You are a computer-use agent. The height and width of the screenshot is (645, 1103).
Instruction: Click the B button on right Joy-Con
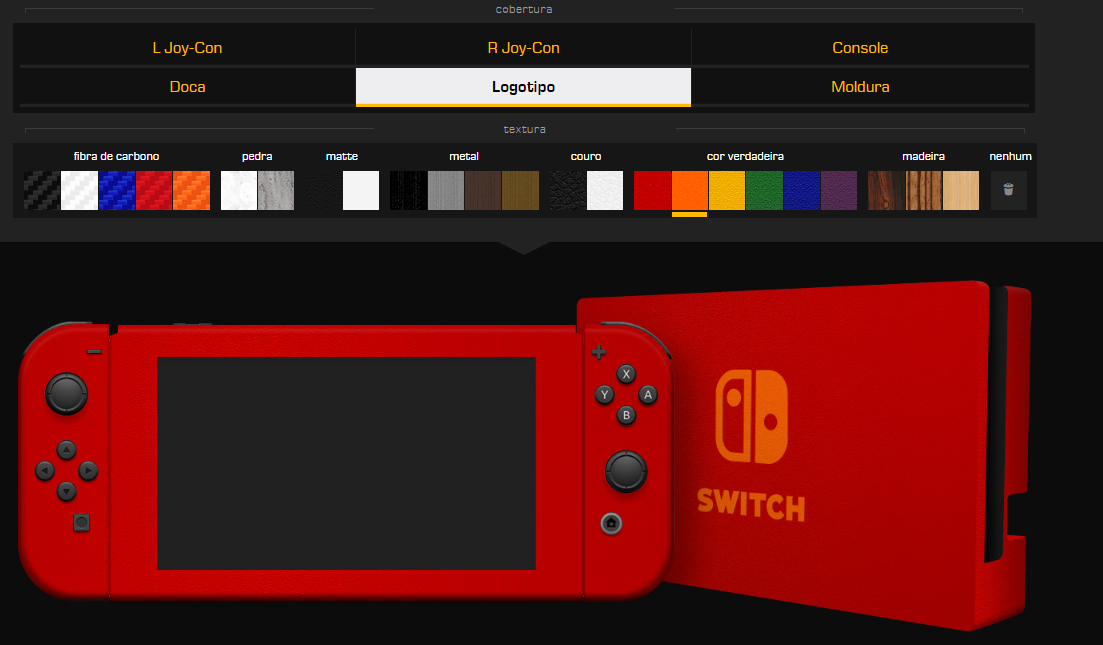[x=626, y=415]
